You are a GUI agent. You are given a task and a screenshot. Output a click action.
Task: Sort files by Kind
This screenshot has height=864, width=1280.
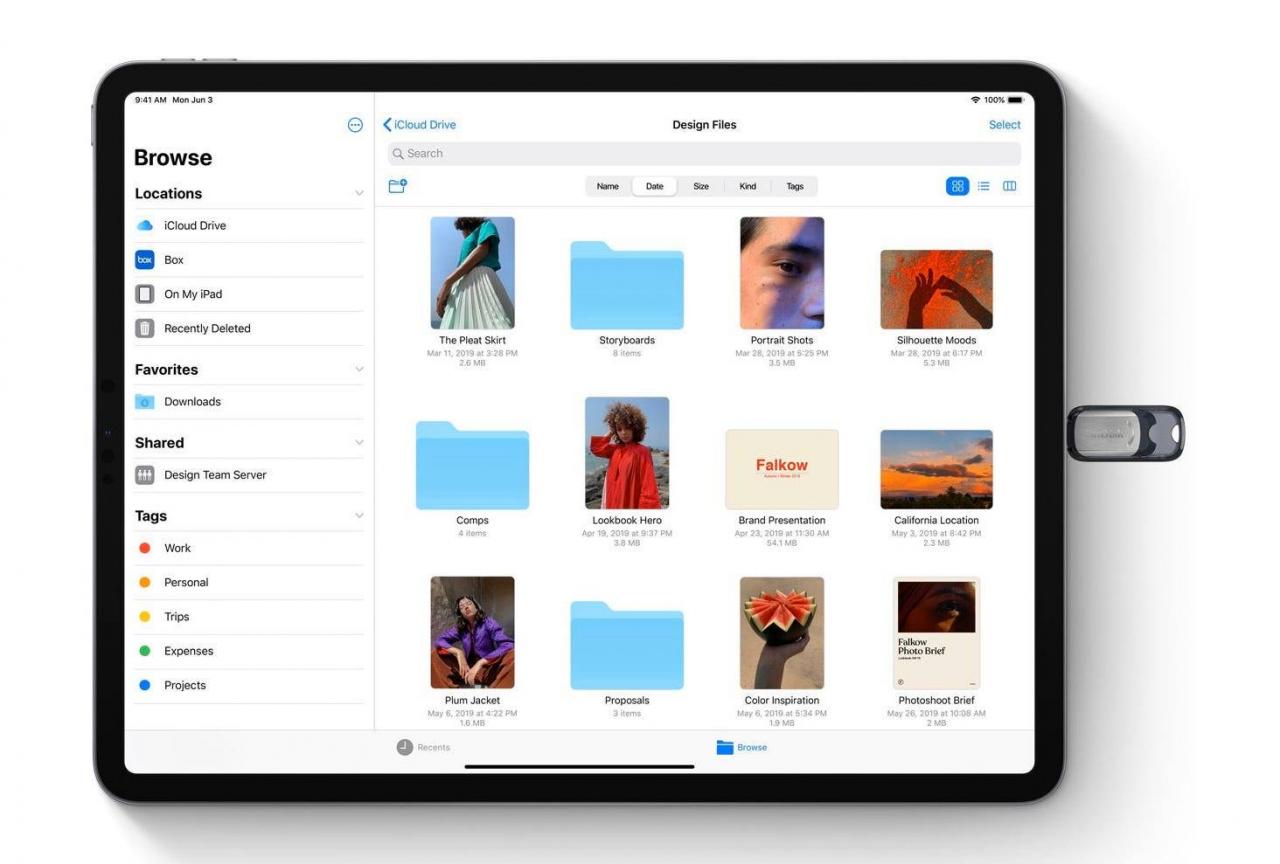click(748, 186)
